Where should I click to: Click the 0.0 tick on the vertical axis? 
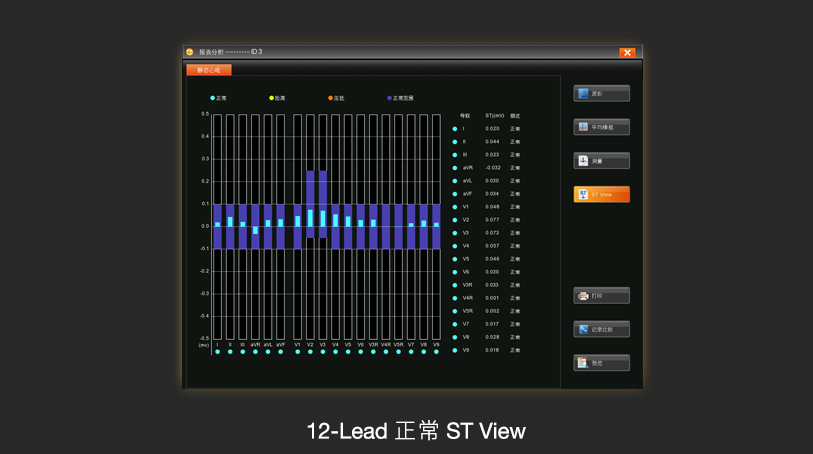pos(205,226)
